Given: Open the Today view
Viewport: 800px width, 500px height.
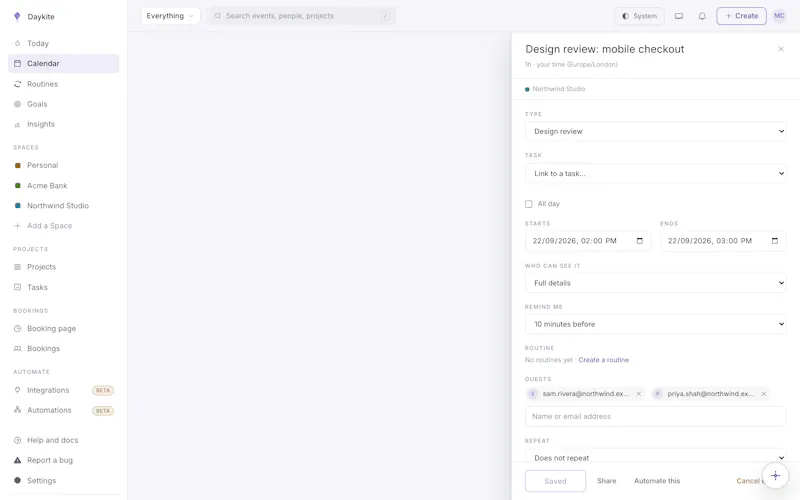Looking at the screenshot, I should [63, 43].
